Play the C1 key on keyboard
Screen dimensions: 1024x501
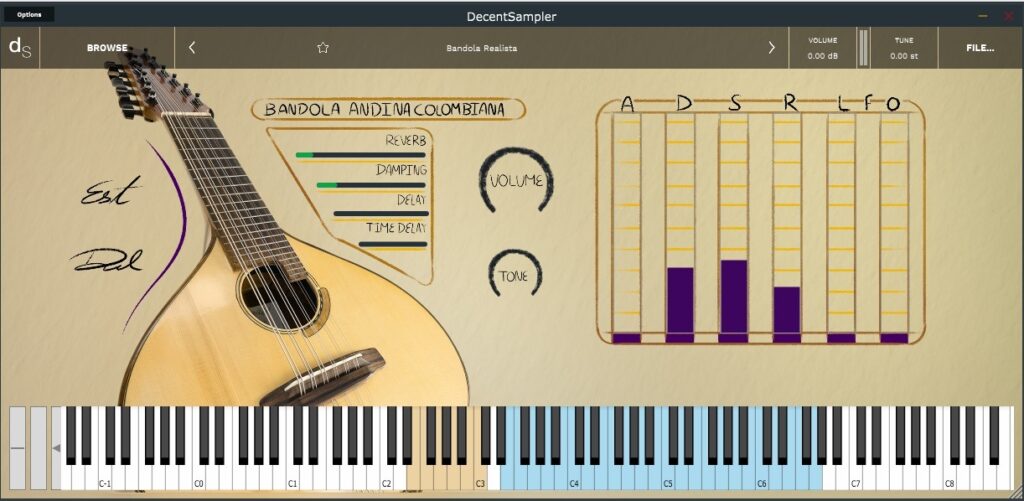click(x=293, y=478)
